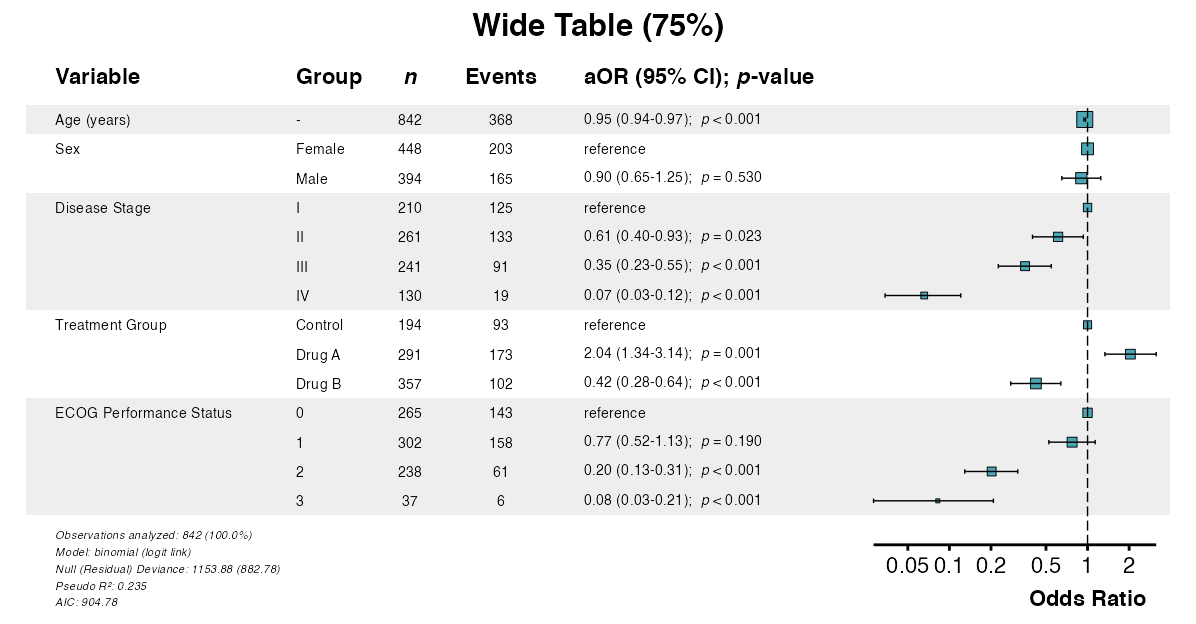This screenshot has height=624, width=1196.
Task: Click the Stage III odds ratio square
Action: (x=1025, y=266)
